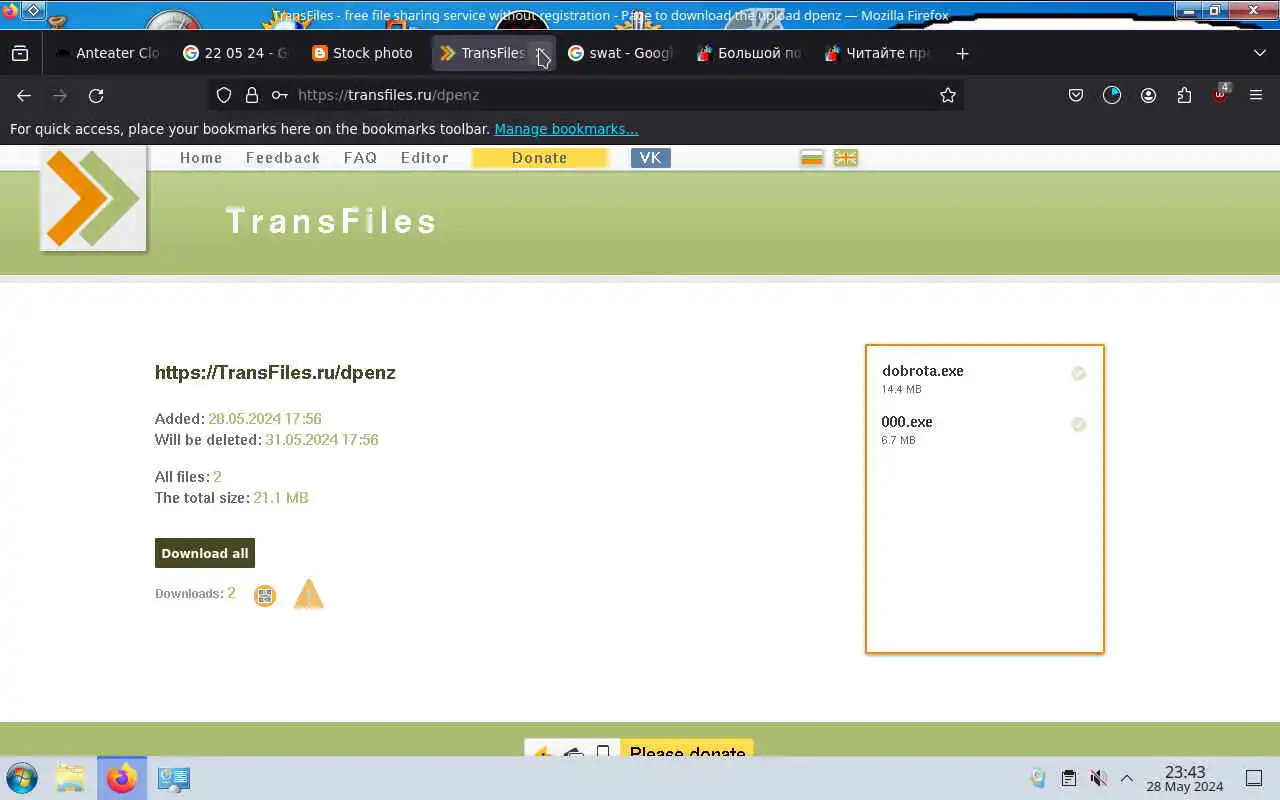
Task: Open the Firefox account icon
Action: 1148,95
